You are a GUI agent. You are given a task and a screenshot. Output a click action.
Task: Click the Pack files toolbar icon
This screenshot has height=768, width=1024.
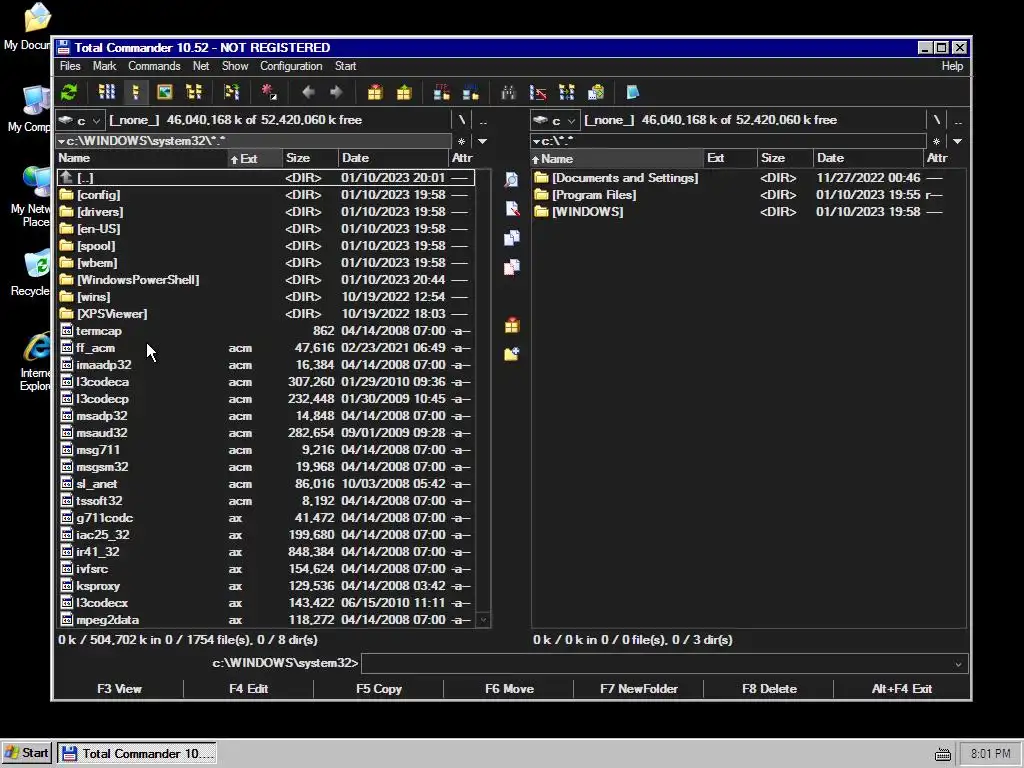(375, 92)
